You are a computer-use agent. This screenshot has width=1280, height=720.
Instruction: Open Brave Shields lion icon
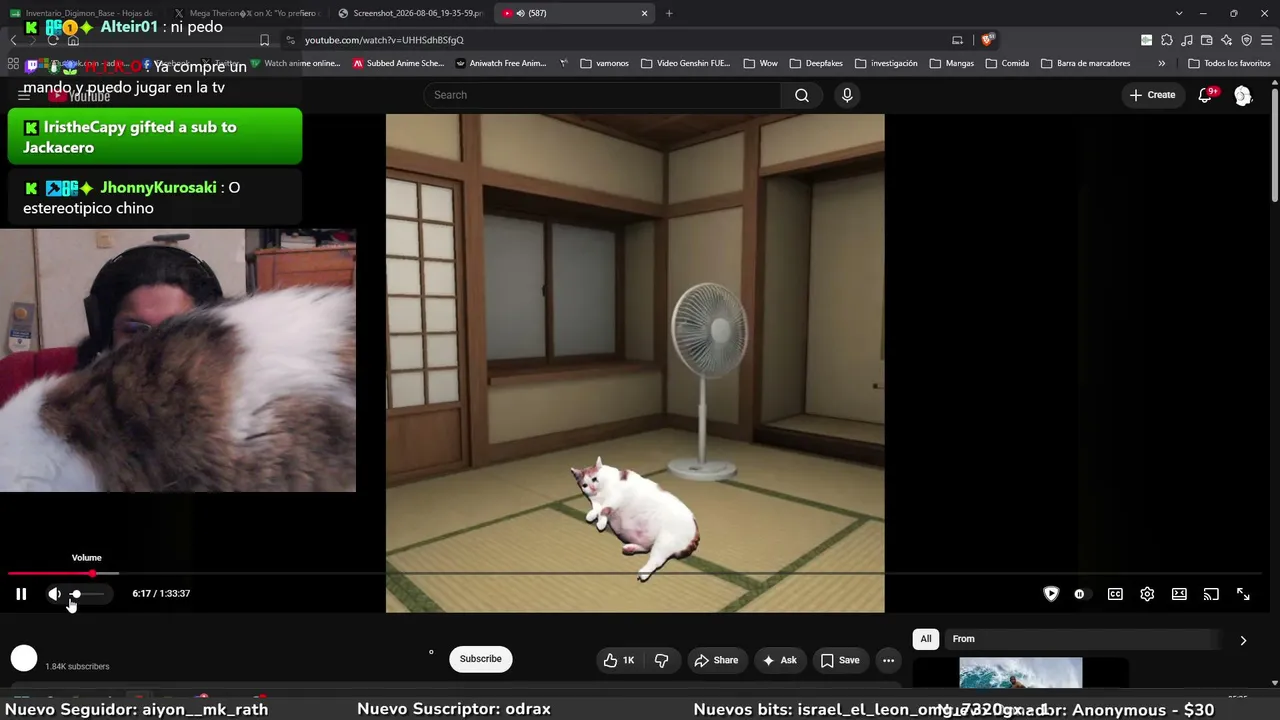(987, 40)
